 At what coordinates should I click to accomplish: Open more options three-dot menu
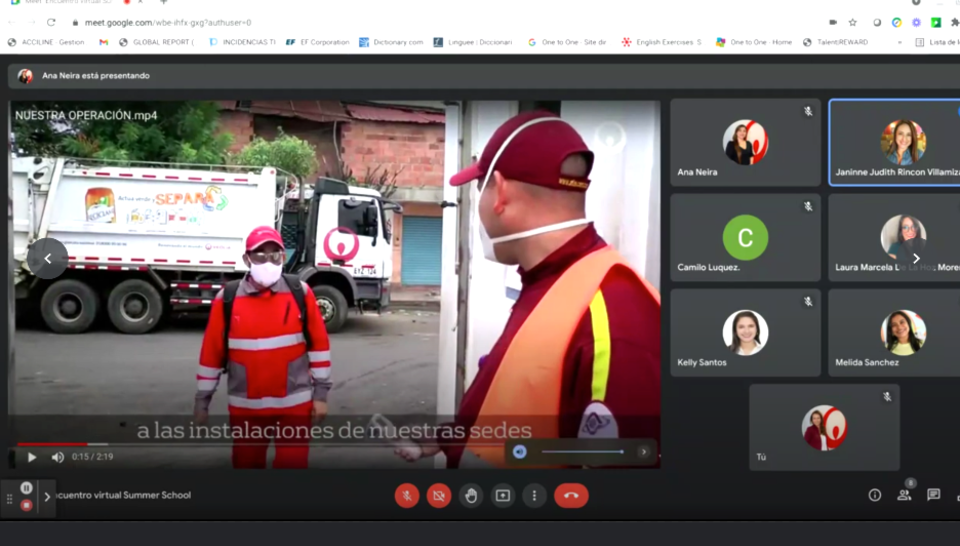point(534,496)
